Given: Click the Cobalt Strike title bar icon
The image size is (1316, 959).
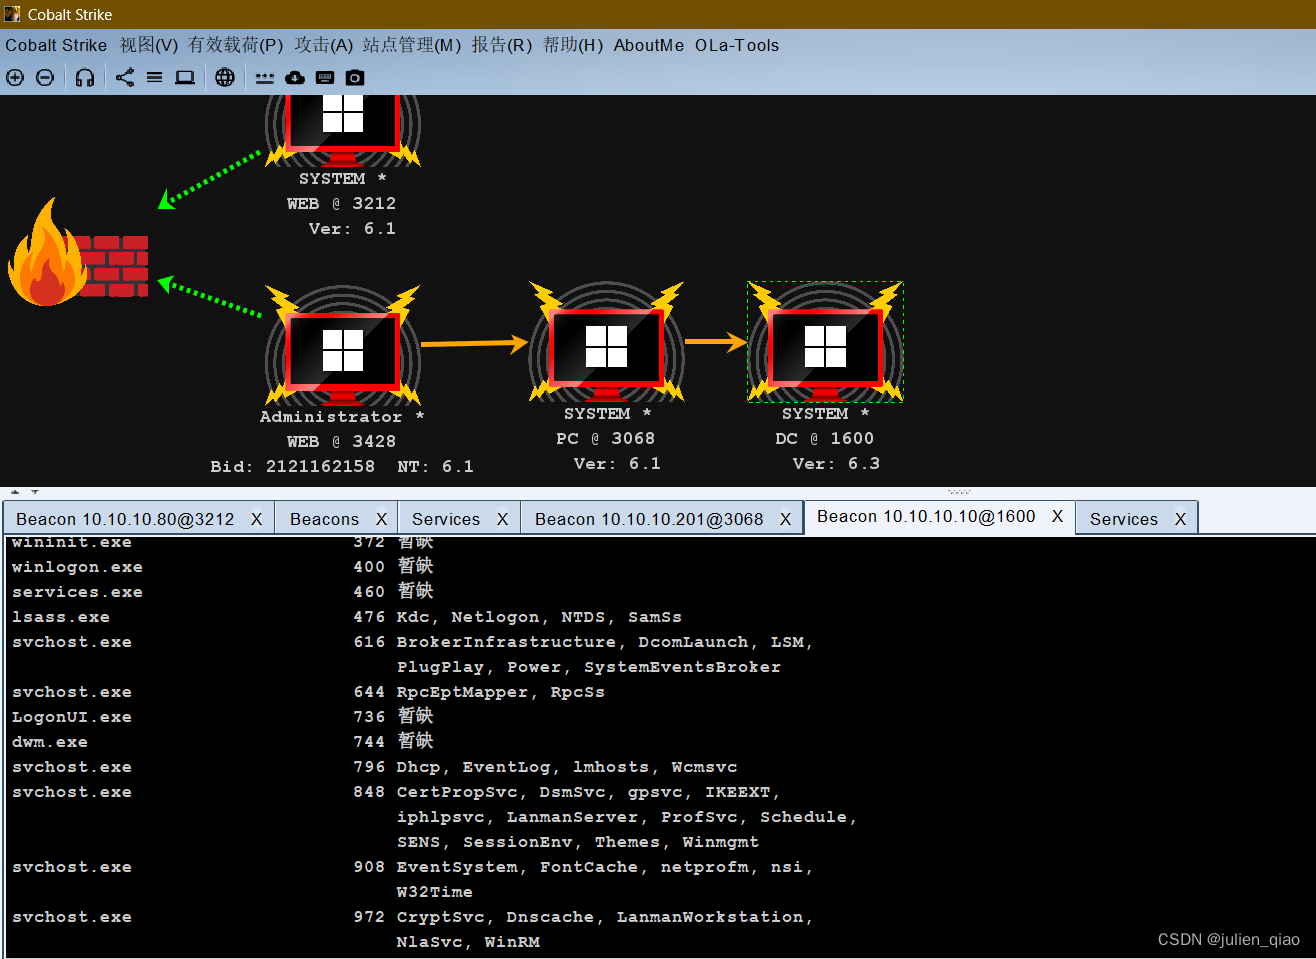Looking at the screenshot, I should point(12,14).
